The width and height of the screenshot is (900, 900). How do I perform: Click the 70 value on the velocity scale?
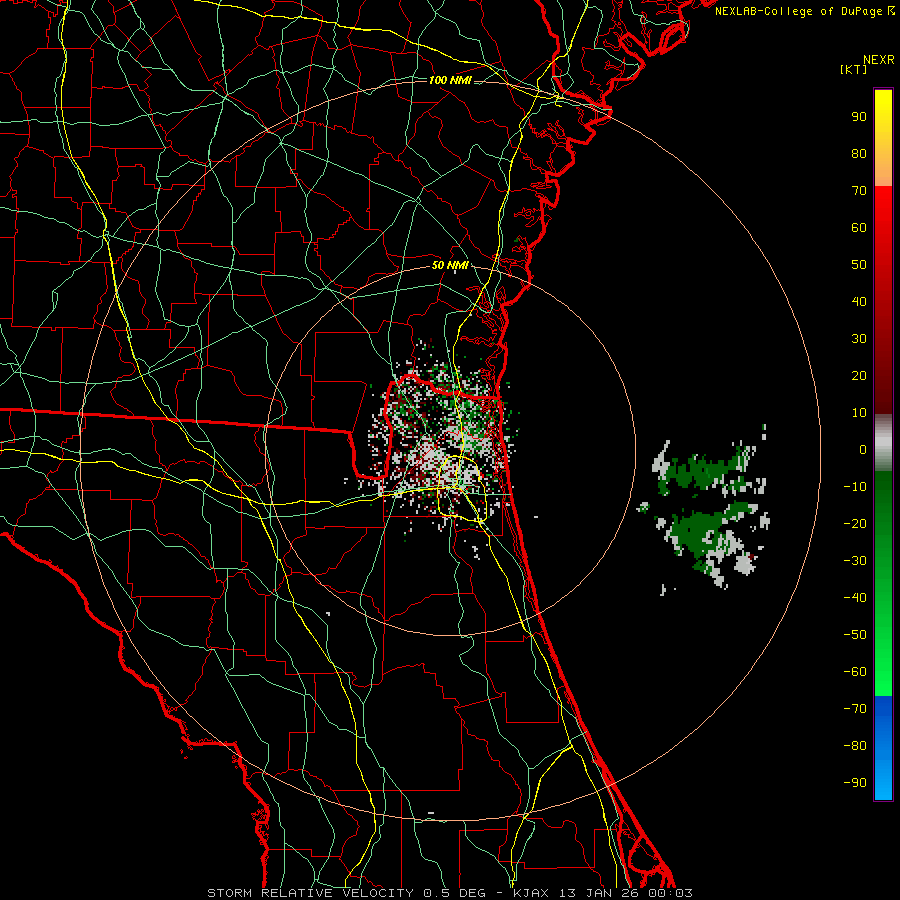pos(859,191)
